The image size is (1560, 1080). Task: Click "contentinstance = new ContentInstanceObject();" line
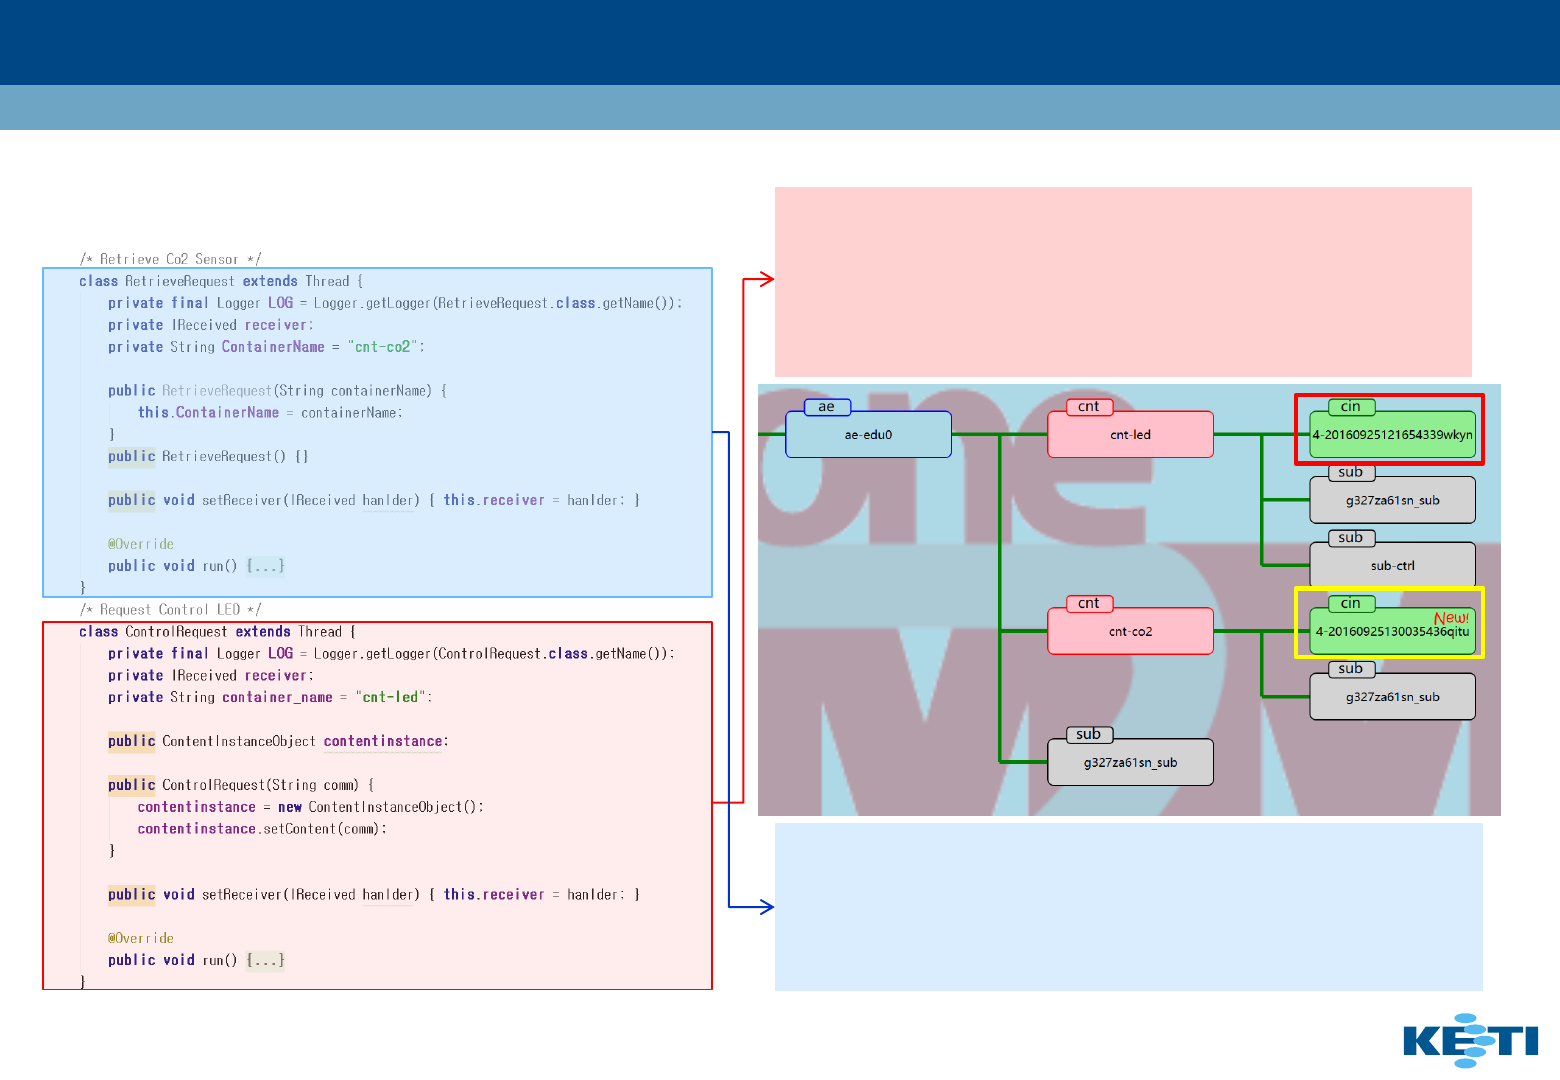[310, 807]
